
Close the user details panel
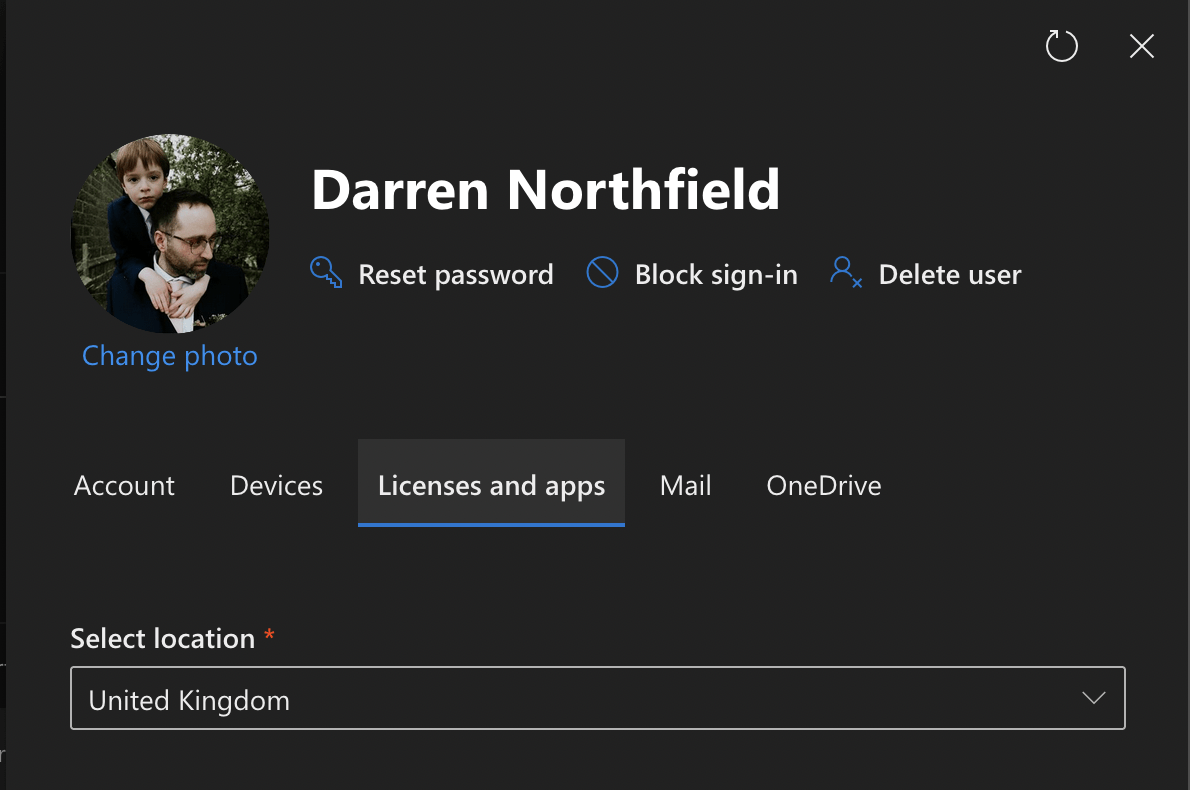coord(1141,46)
